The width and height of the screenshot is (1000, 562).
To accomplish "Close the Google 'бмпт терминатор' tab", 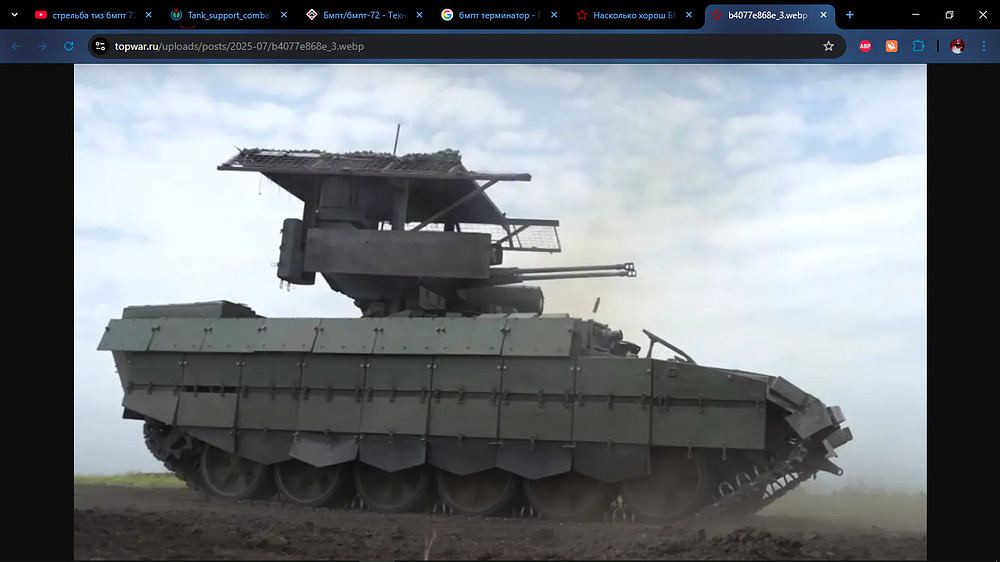I will click(x=554, y=15).
